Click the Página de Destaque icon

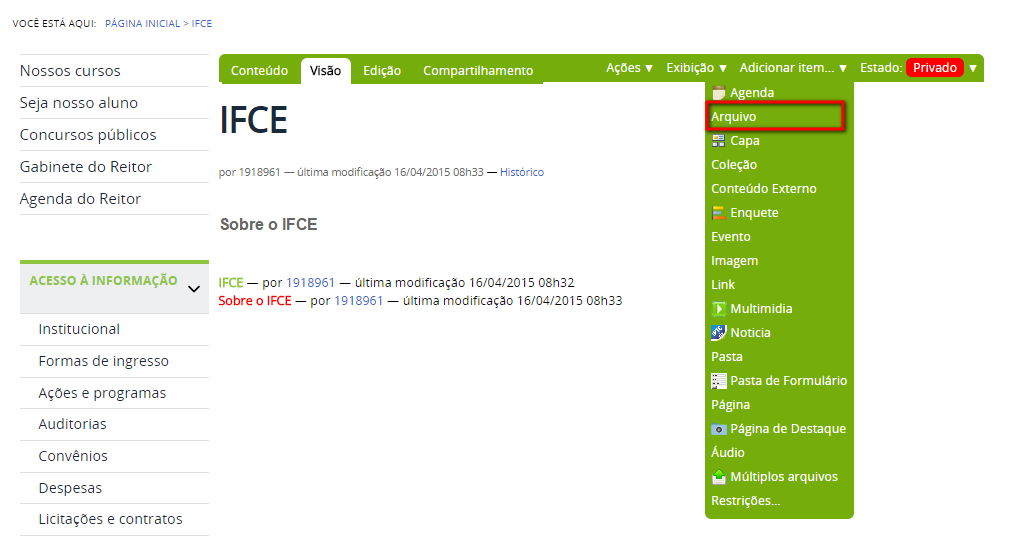tap(718, 429)
